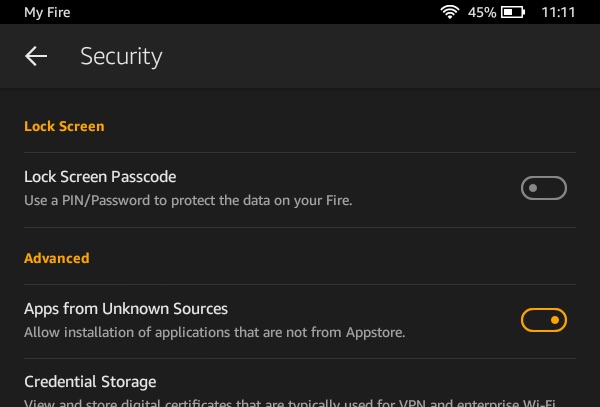Open Credential Storage
600x407 pixels.
(x=300, y=383)
